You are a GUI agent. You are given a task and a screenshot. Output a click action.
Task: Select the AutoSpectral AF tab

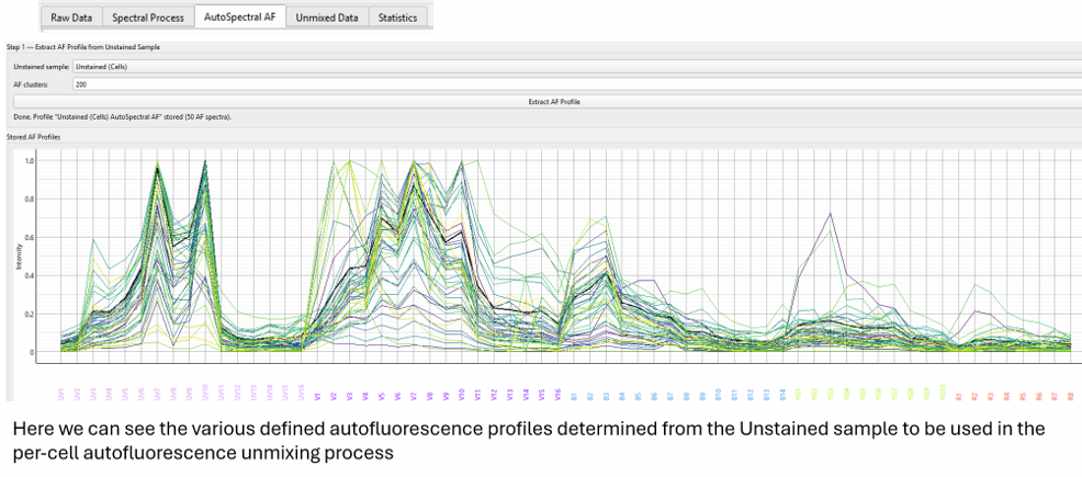point(239,17)
